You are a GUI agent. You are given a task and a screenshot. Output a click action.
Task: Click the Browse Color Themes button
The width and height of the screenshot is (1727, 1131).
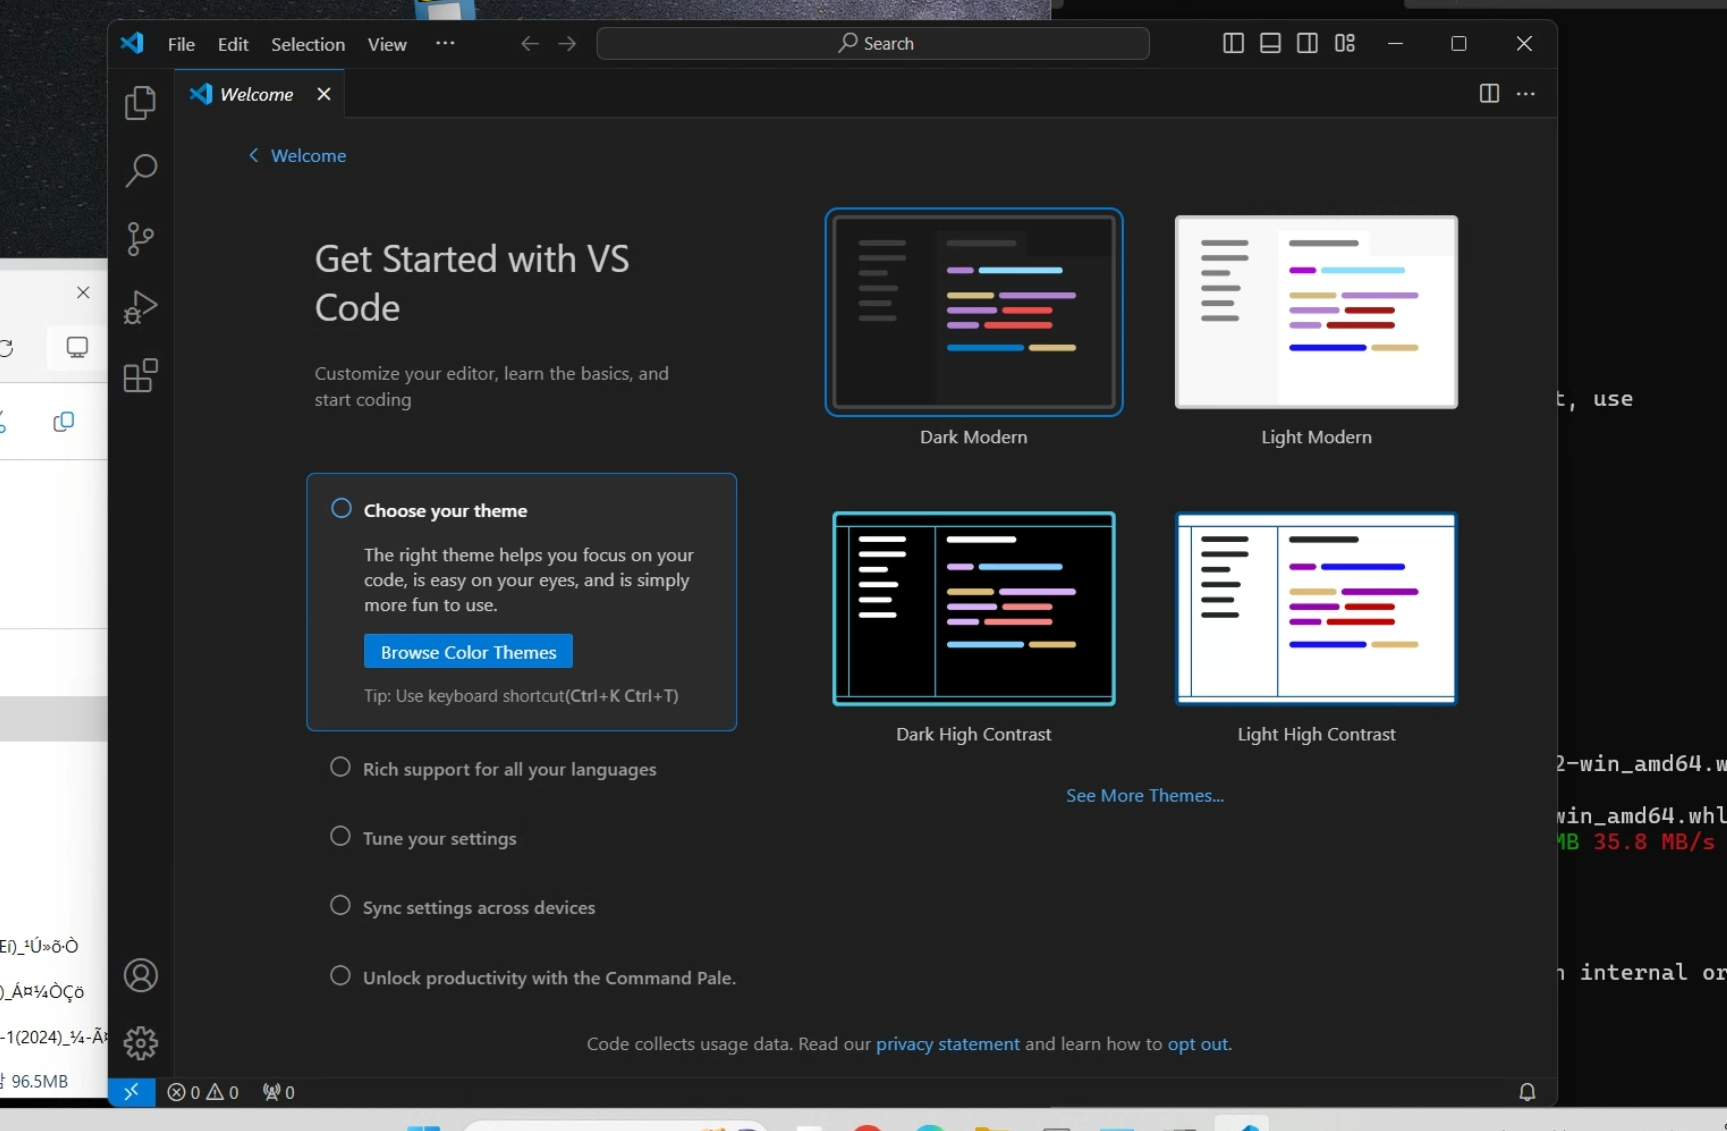[x=468, y=652]
